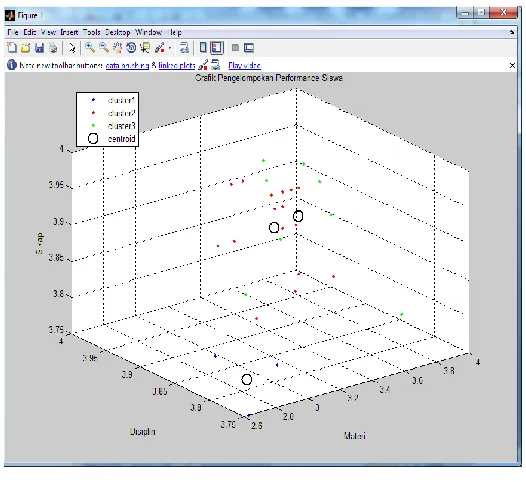Toggle the Insert Legend button
This screenshot has width=526, height=482.
(x=217, y=48)
